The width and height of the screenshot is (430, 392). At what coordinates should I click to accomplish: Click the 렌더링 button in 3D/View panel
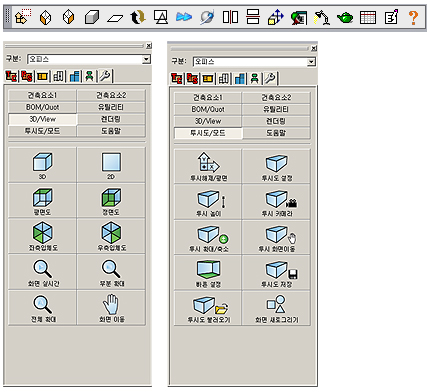[111, 119]
